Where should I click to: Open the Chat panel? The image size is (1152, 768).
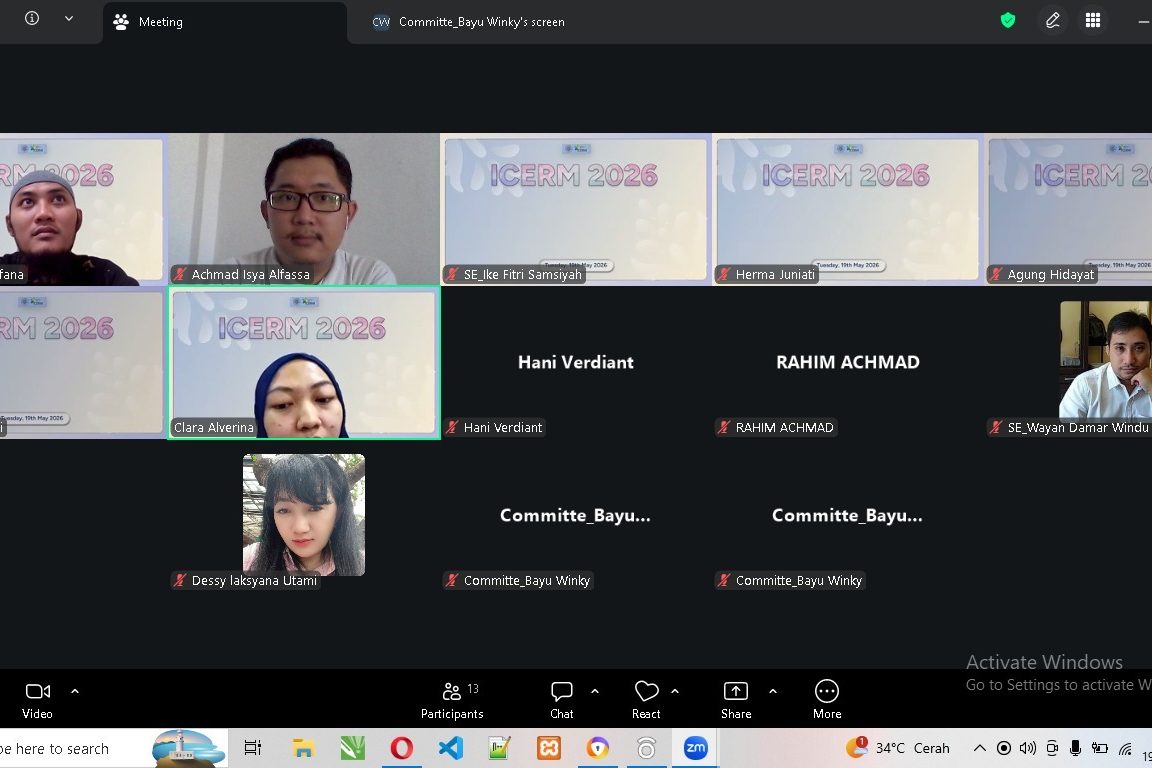tap(562, 700)
